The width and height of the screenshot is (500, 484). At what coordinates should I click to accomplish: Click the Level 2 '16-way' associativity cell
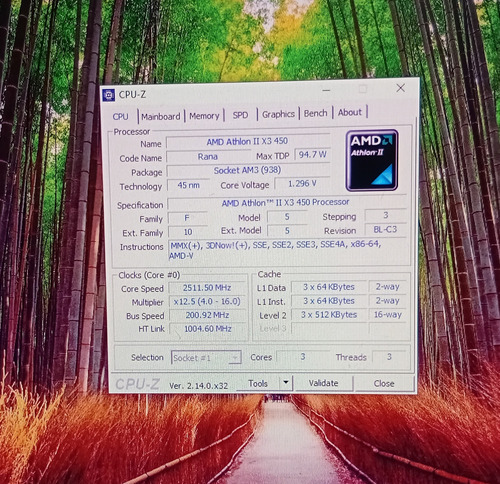388,314
